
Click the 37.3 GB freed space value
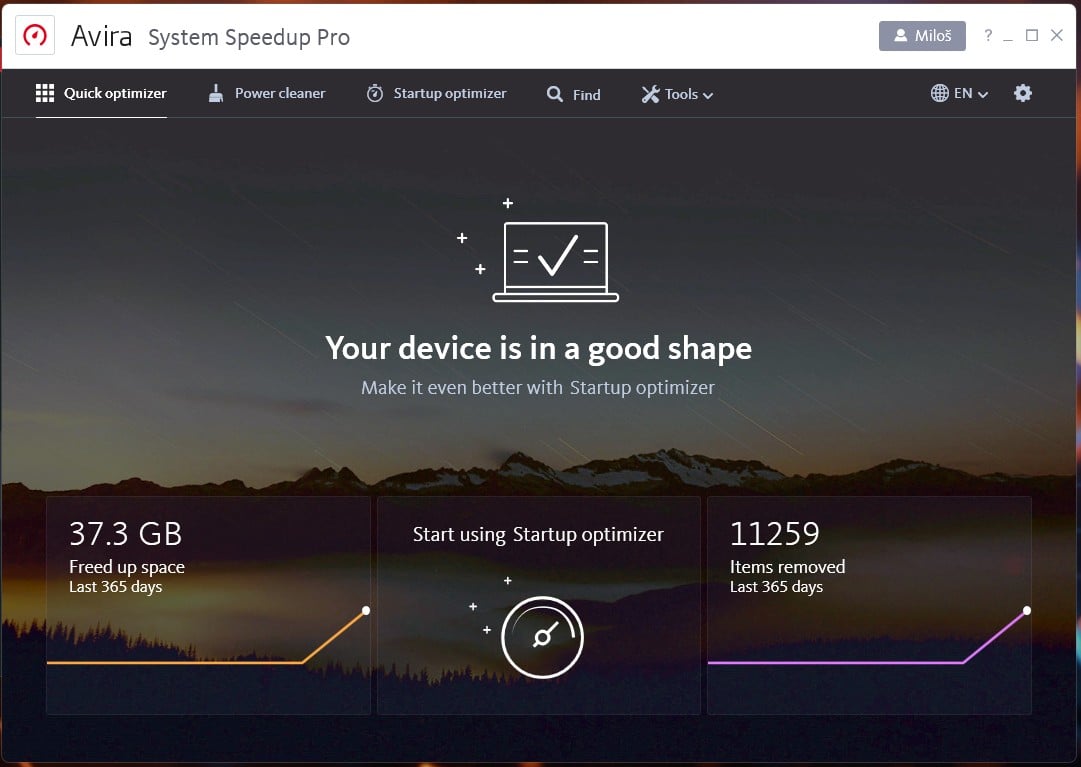point(125,533)
